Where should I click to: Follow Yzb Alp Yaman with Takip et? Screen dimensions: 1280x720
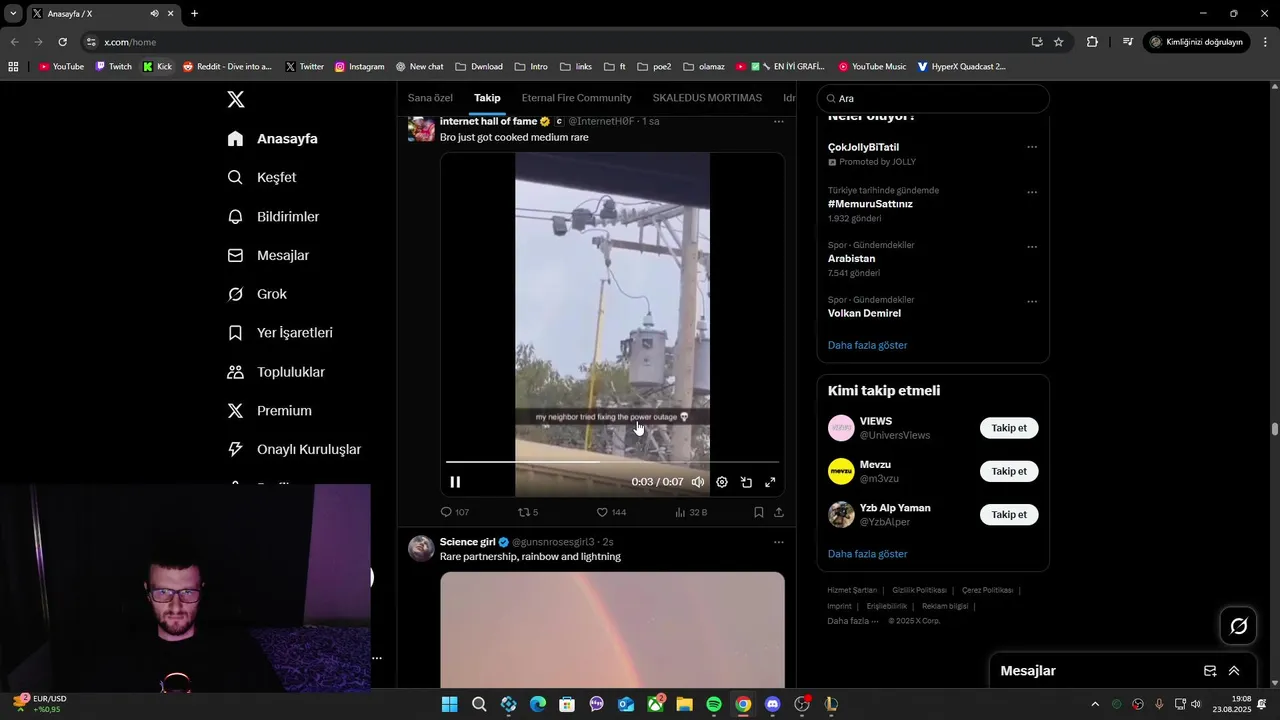pos(1009,514)
